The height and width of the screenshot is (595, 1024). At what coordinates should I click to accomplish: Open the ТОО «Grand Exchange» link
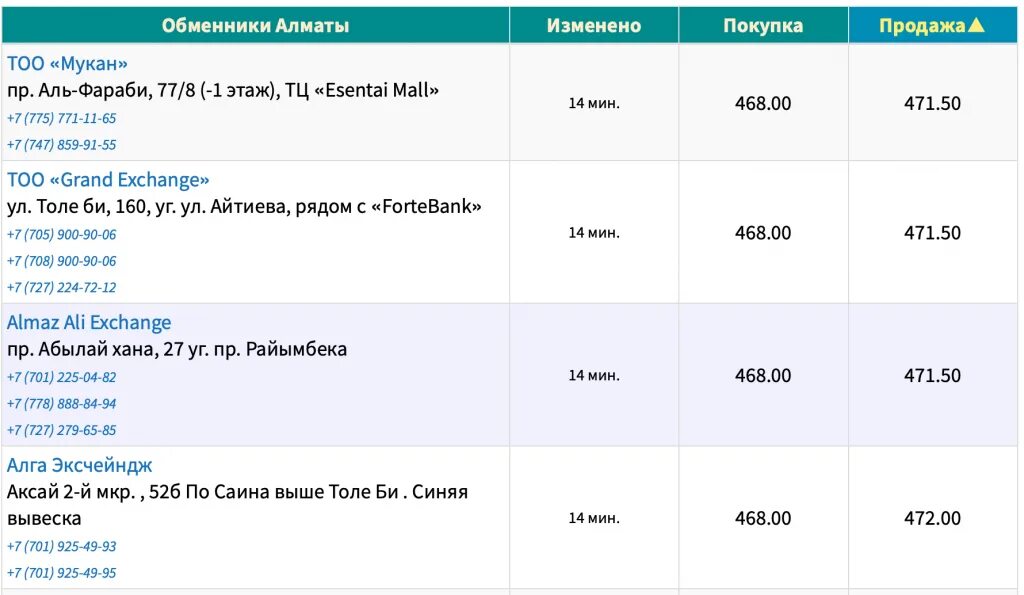pos(108,180)
